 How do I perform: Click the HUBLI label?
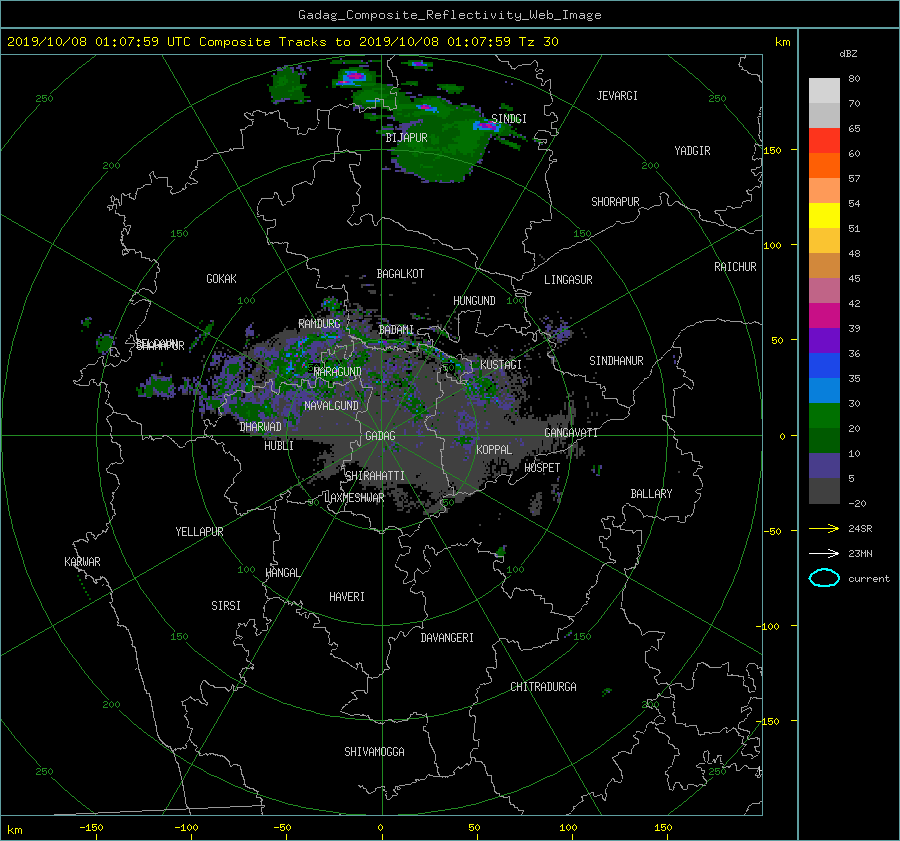(279, 446)
